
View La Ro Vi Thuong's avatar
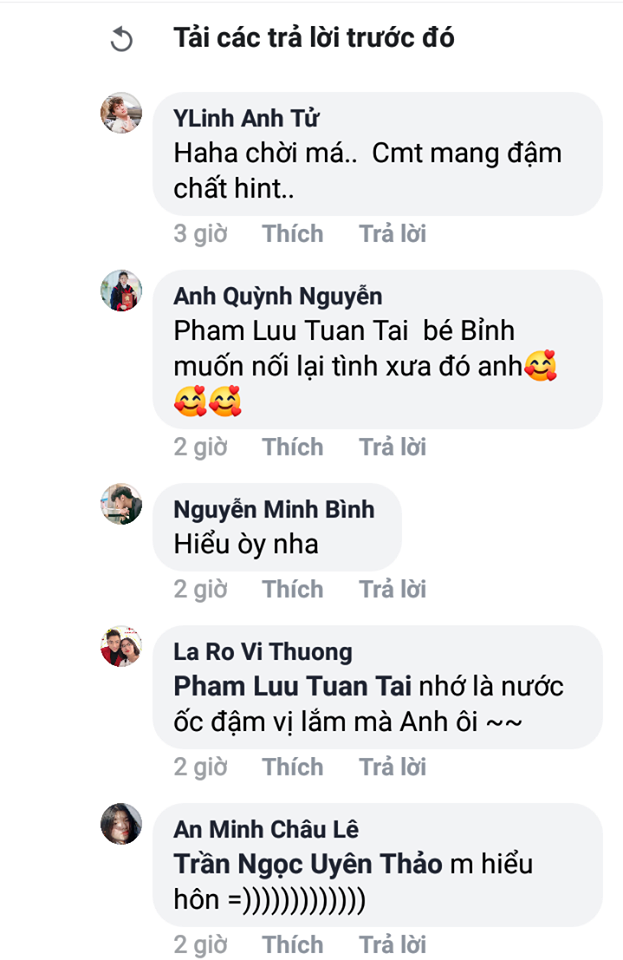[121, 646]
